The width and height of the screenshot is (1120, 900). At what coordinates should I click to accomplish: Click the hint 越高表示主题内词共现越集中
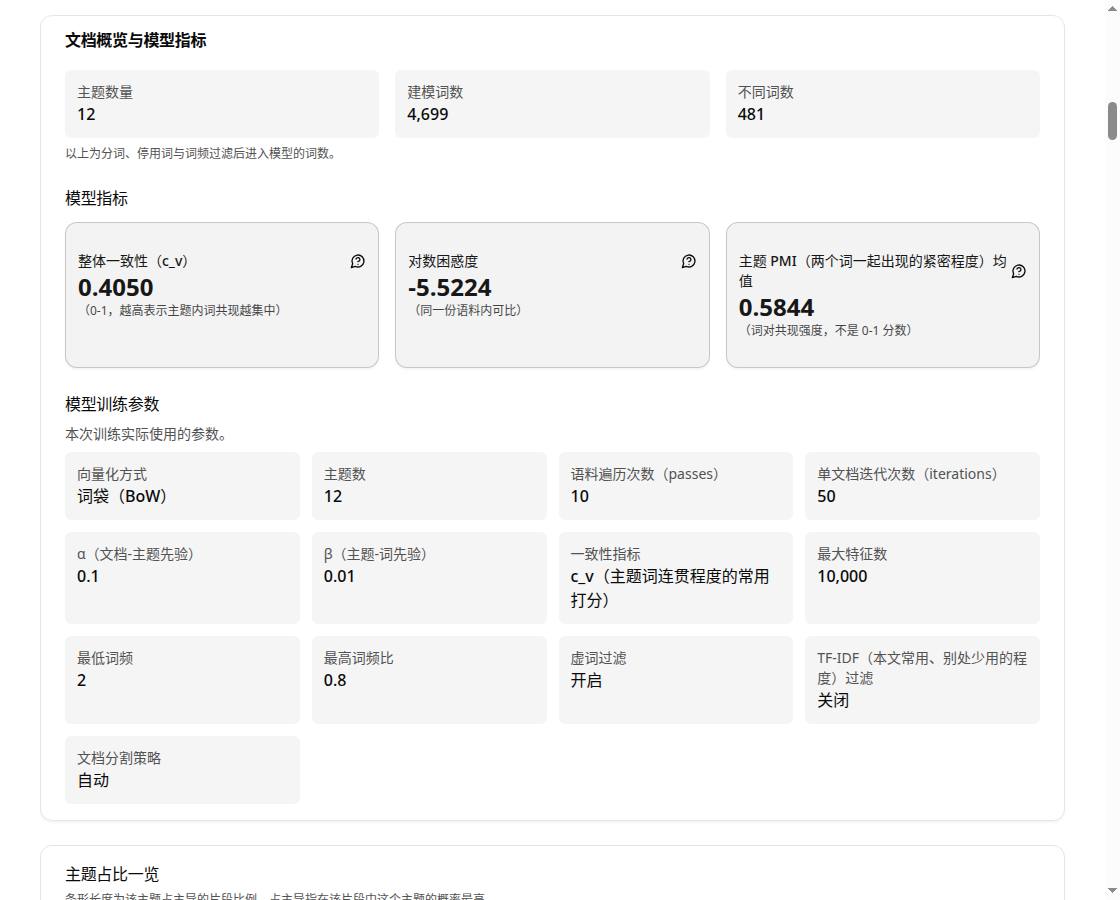click(x=182, y=311)
